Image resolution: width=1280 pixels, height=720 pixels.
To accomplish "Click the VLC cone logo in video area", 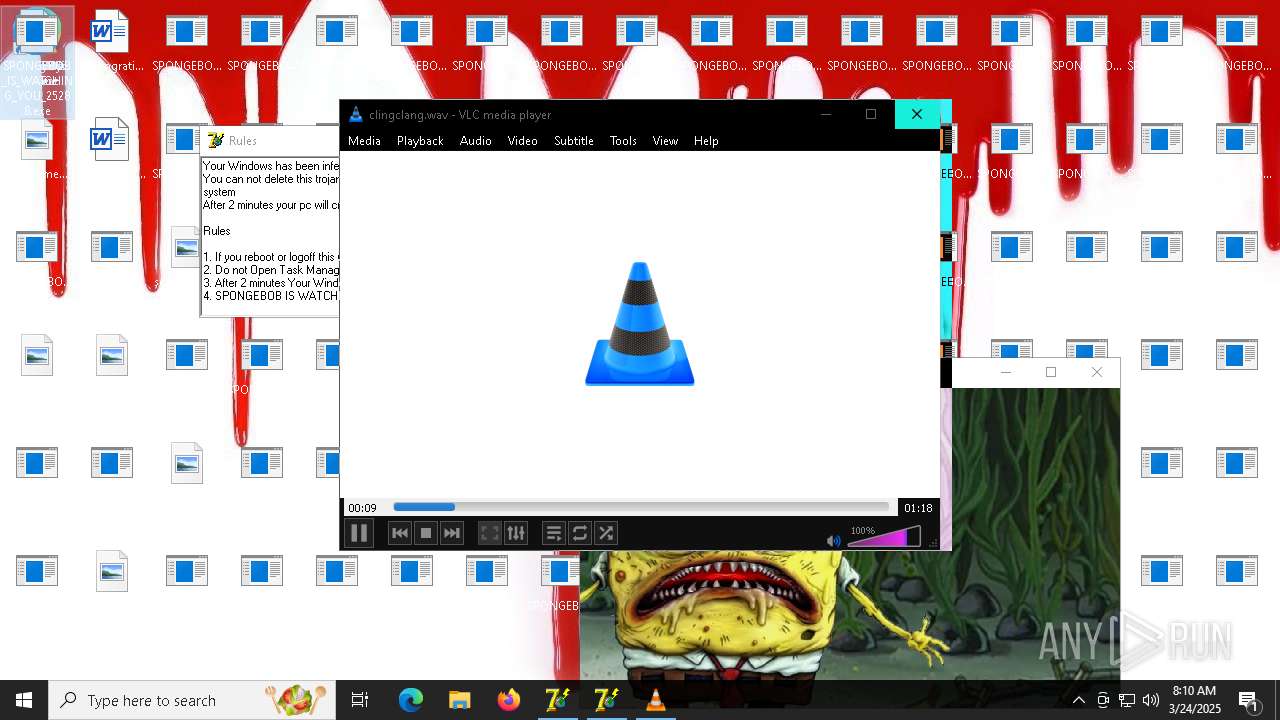I will pyautogui.click(x=640, y=324).
